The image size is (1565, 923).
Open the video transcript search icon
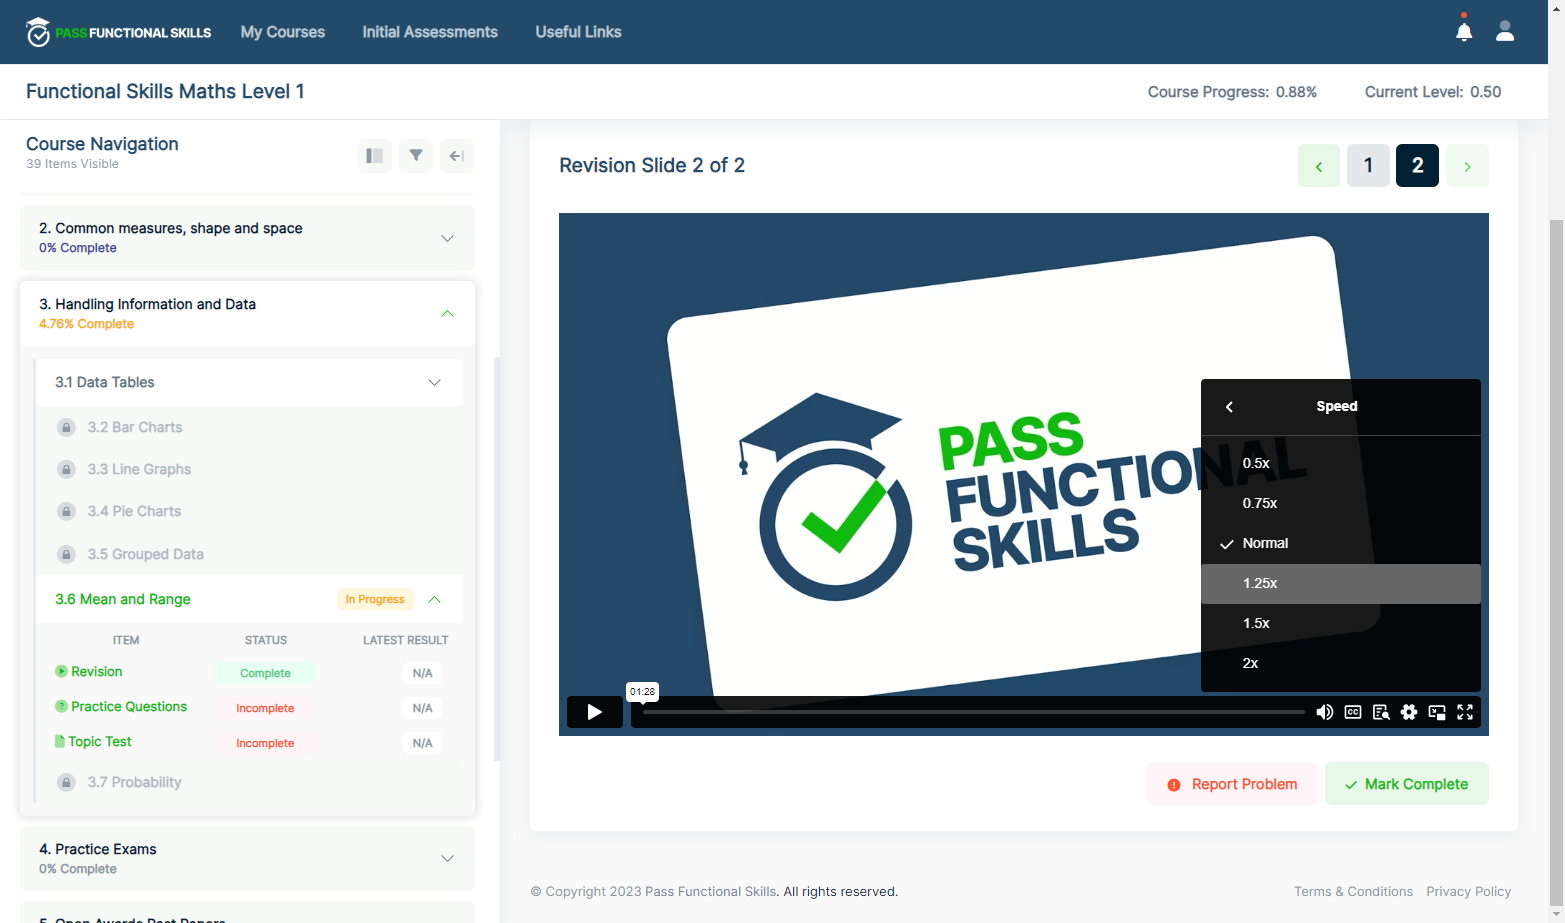coord(1381,712)
